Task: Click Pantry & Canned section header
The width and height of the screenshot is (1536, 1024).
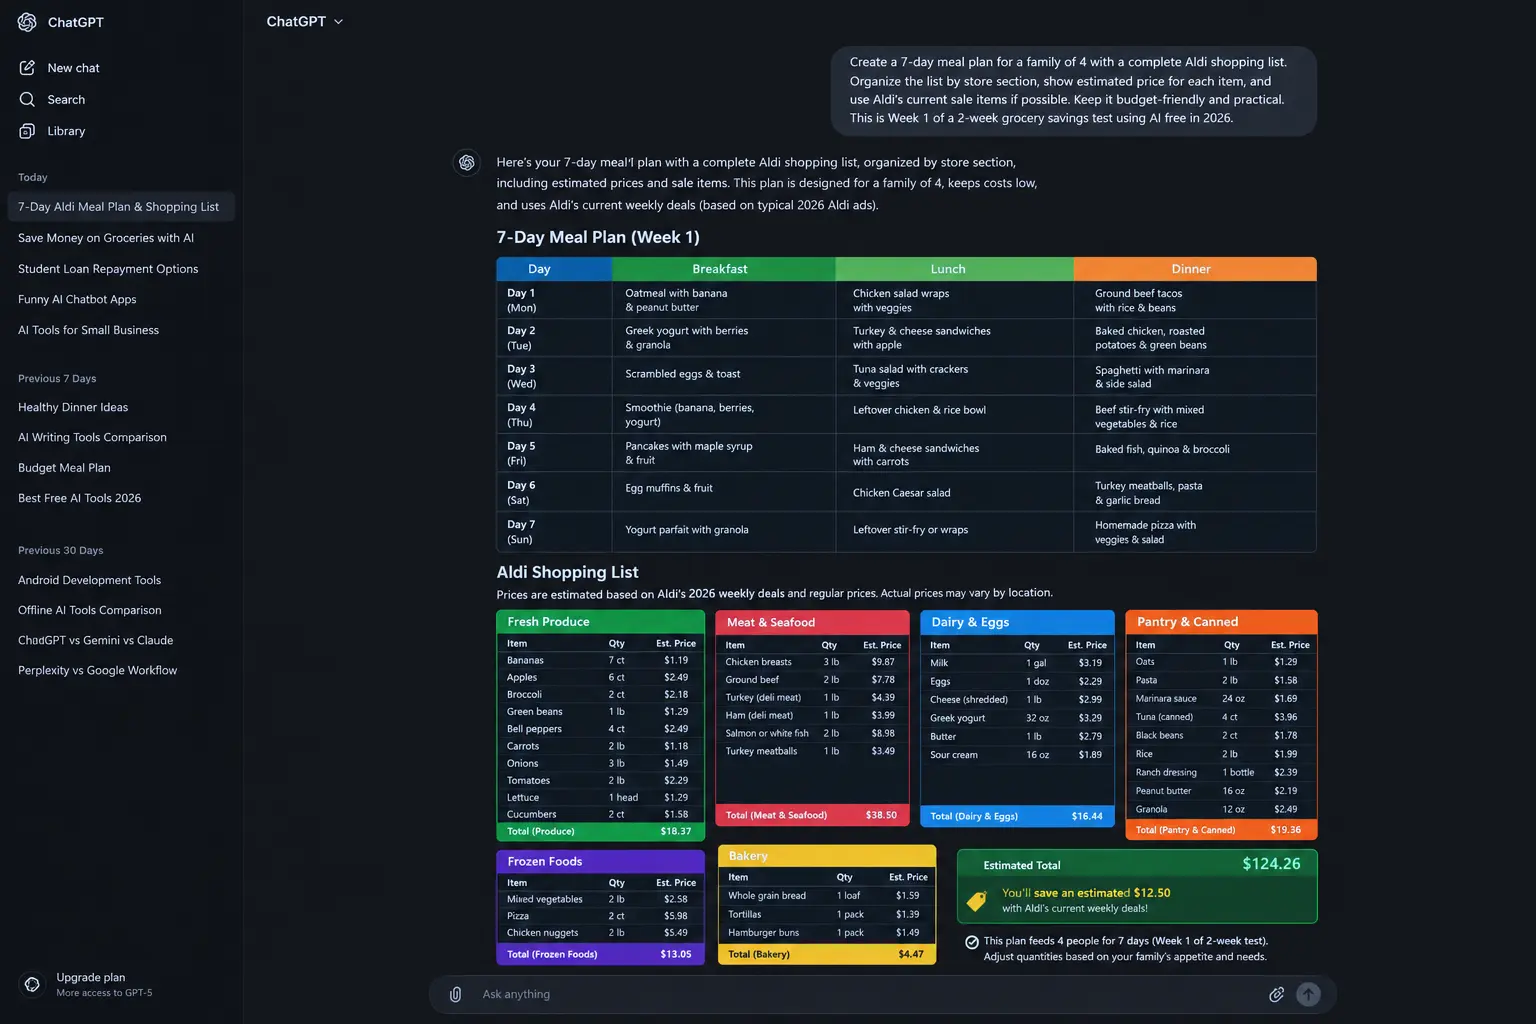Action: [1221, 622]
